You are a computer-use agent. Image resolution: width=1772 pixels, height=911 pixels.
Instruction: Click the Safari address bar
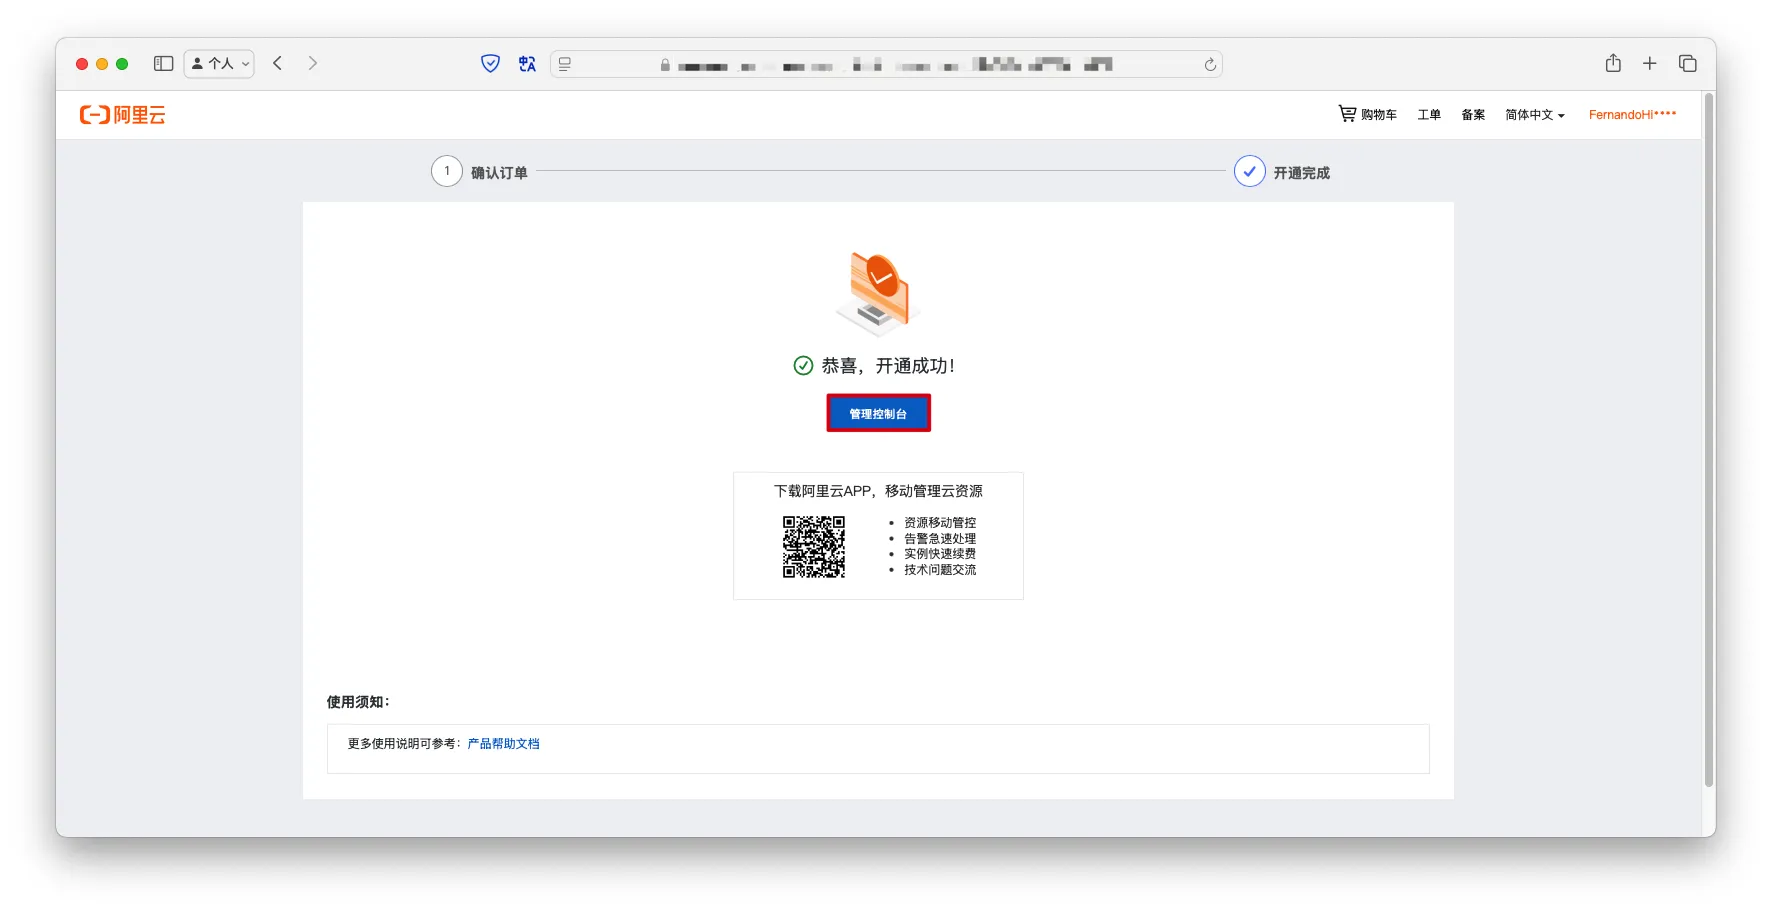[x=885, y=65]
